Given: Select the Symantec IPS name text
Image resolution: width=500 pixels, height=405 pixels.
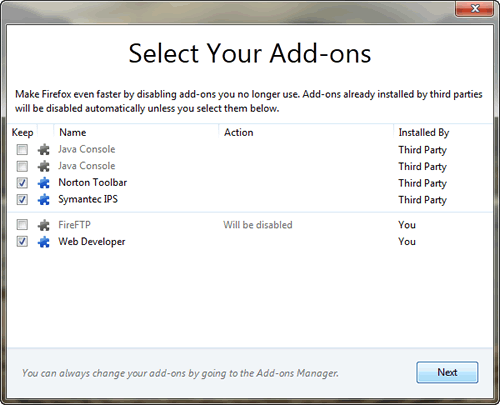Looking at the screenshot, I should [x=88, y=200].
